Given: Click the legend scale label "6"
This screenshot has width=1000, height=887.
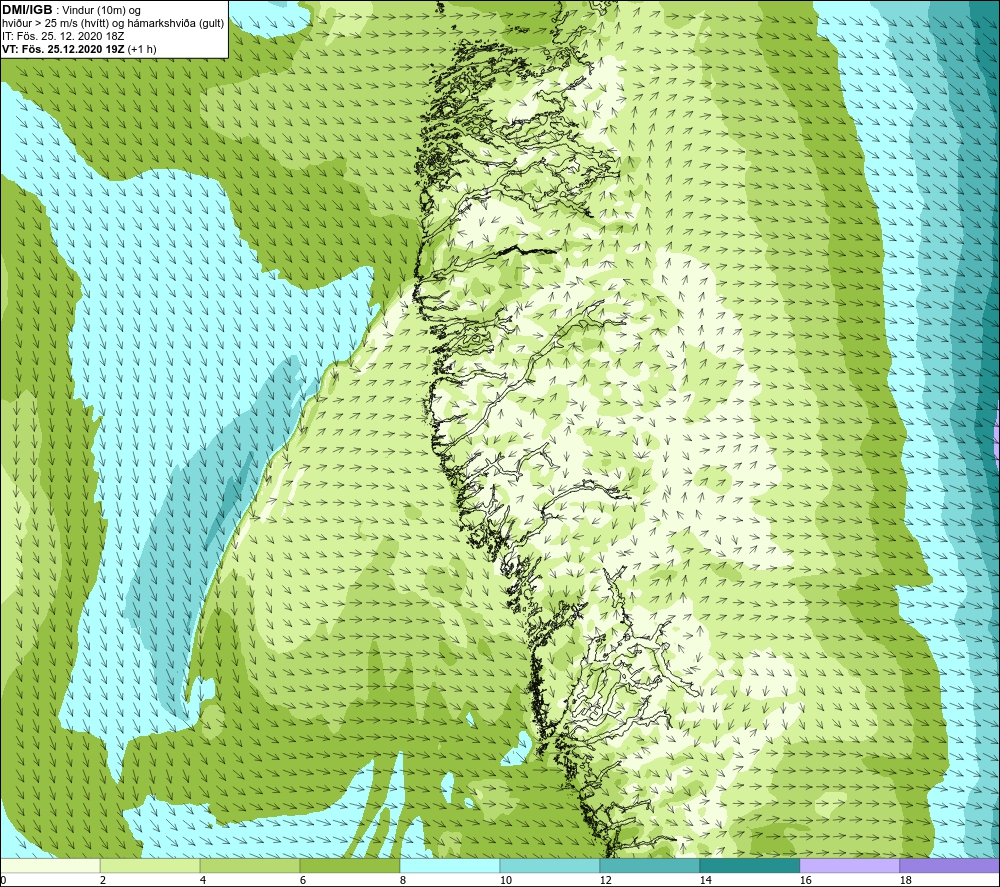Looking at the screenshot, I should (303, 881).
